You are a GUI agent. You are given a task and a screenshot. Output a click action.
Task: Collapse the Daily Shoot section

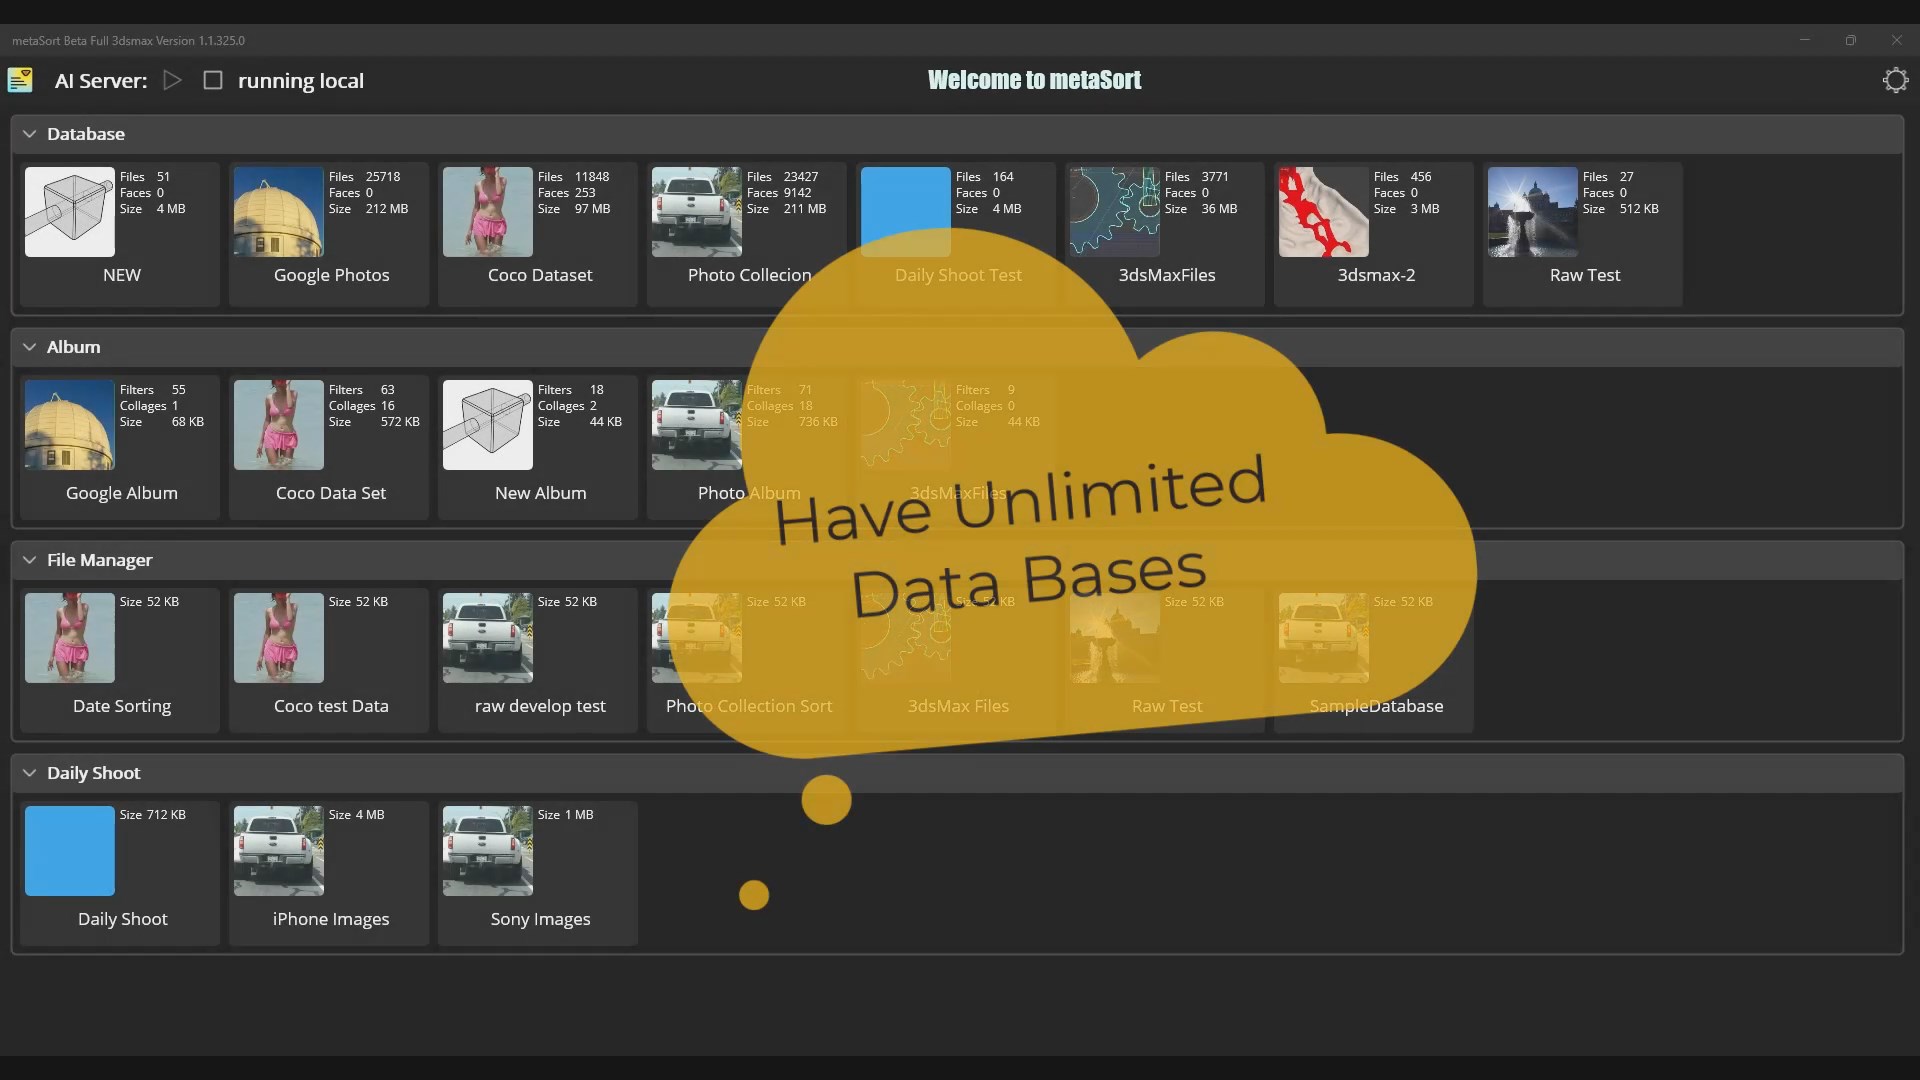[29, 773]
